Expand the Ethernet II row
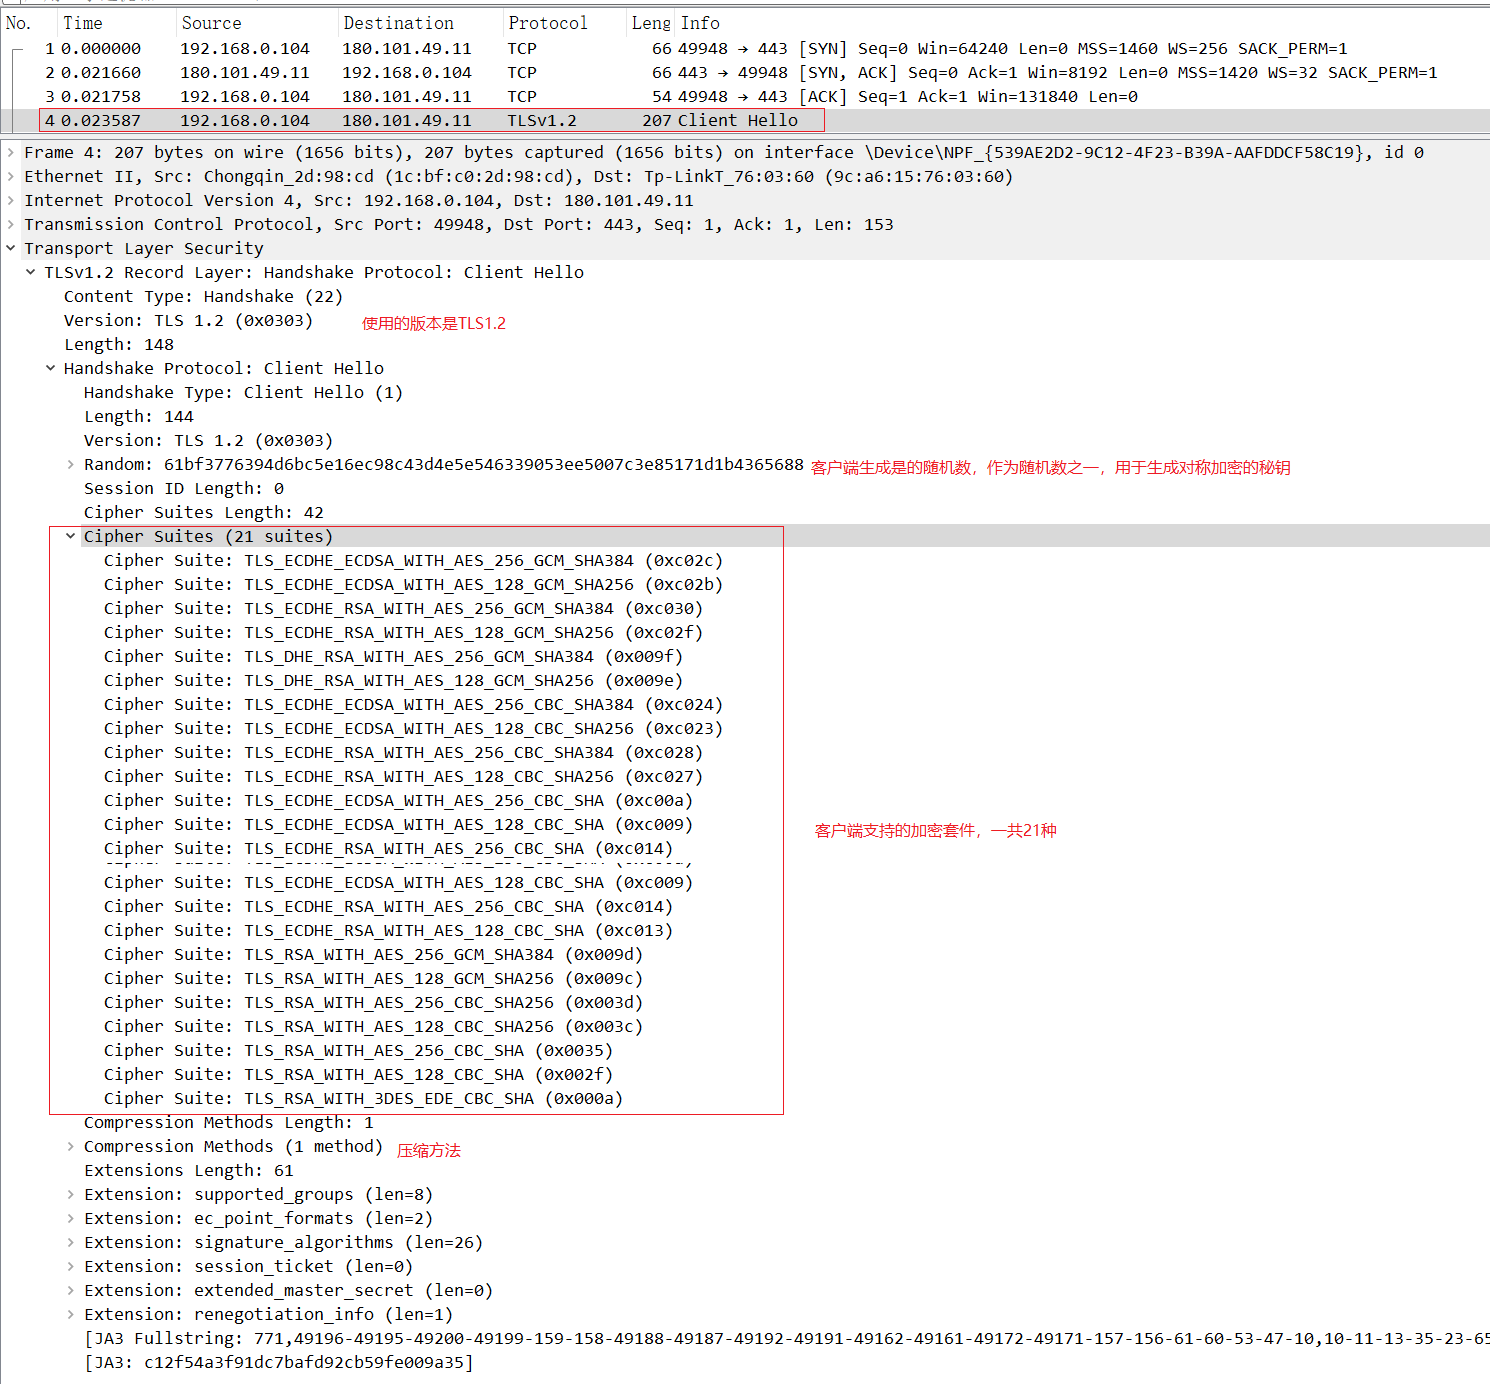Viewport: 1490px width, 1384px height. click(11, 177)
